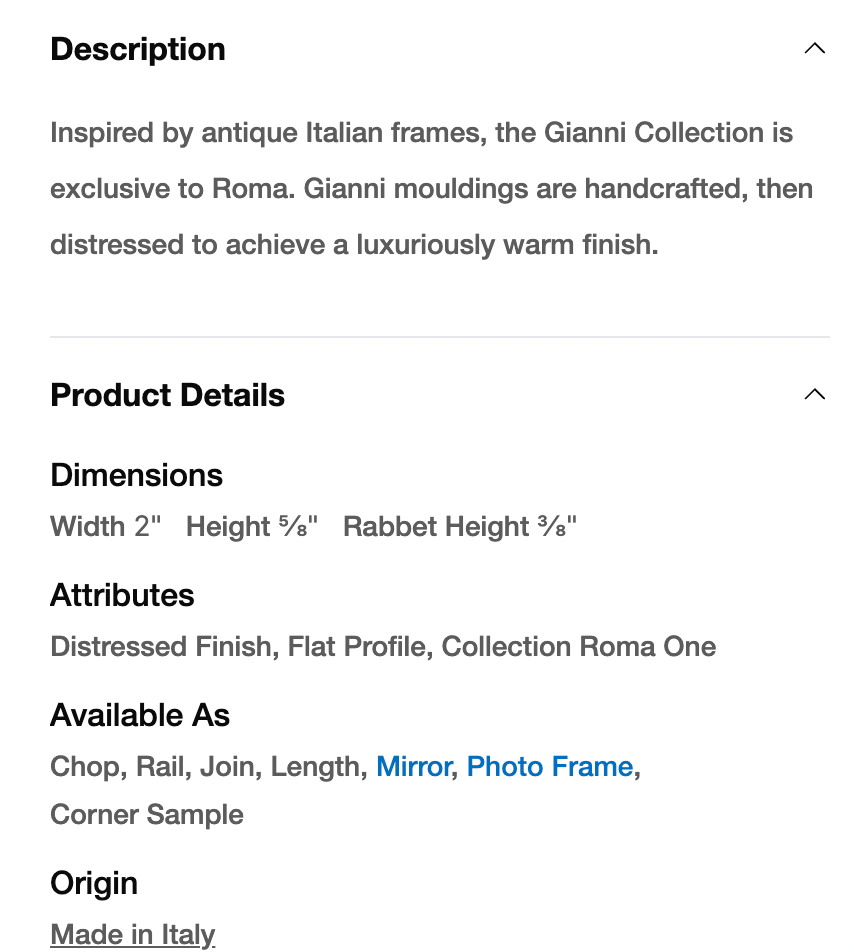Follow the Made in Italy link
This screenshot has width=854, height=952.
pos(132,934)
